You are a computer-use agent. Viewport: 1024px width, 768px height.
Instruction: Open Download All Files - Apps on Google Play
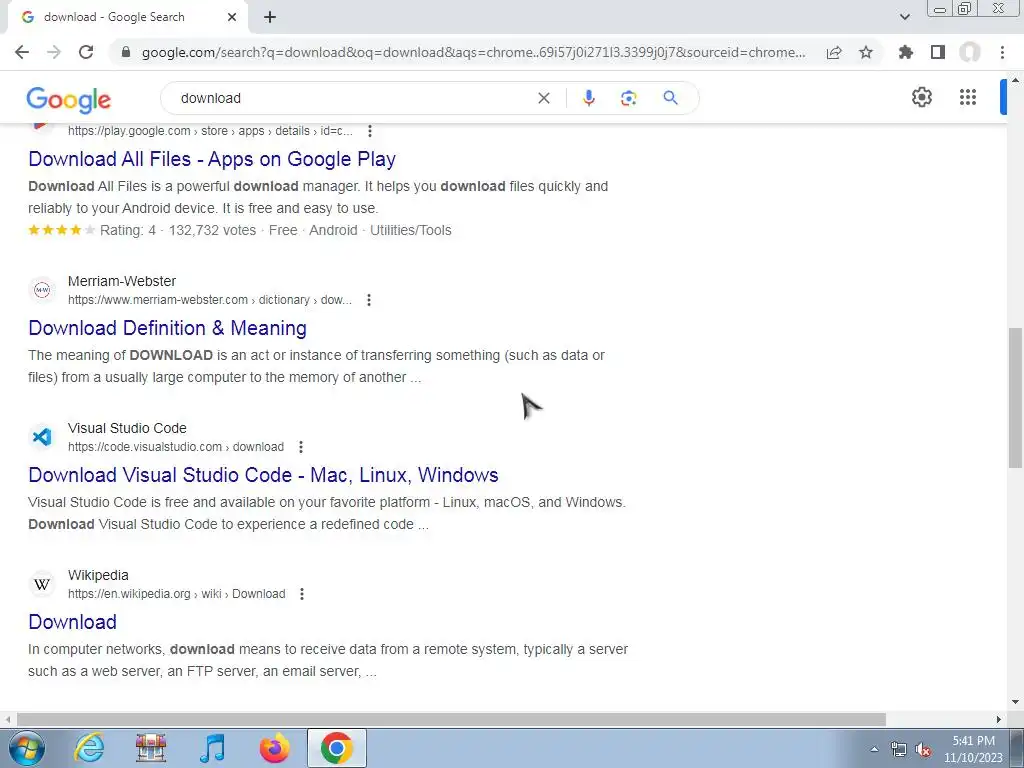pyautogui.click(x=212, y=159)
